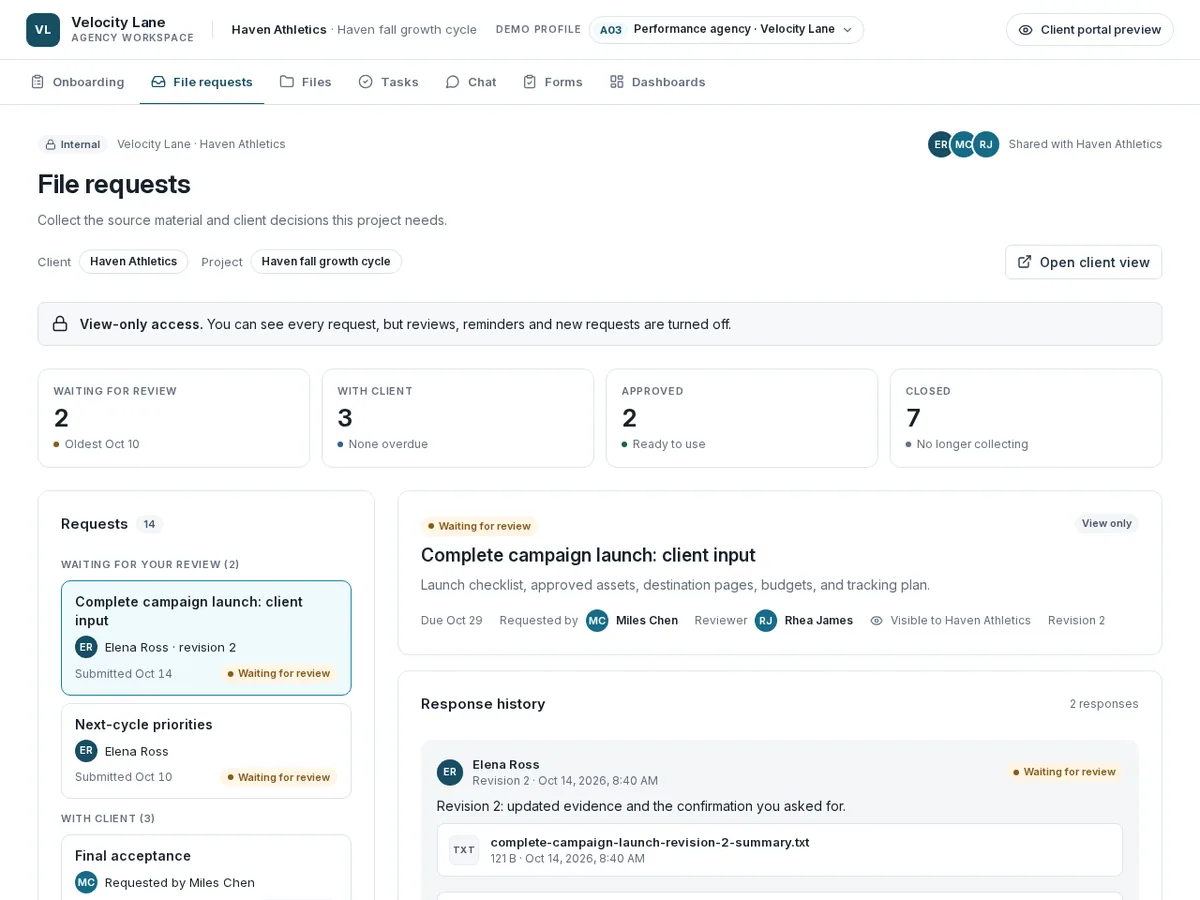This screenshot has width=1200, height=900.
Task: Click the RJ avatar in shared members
Action: 986,144
